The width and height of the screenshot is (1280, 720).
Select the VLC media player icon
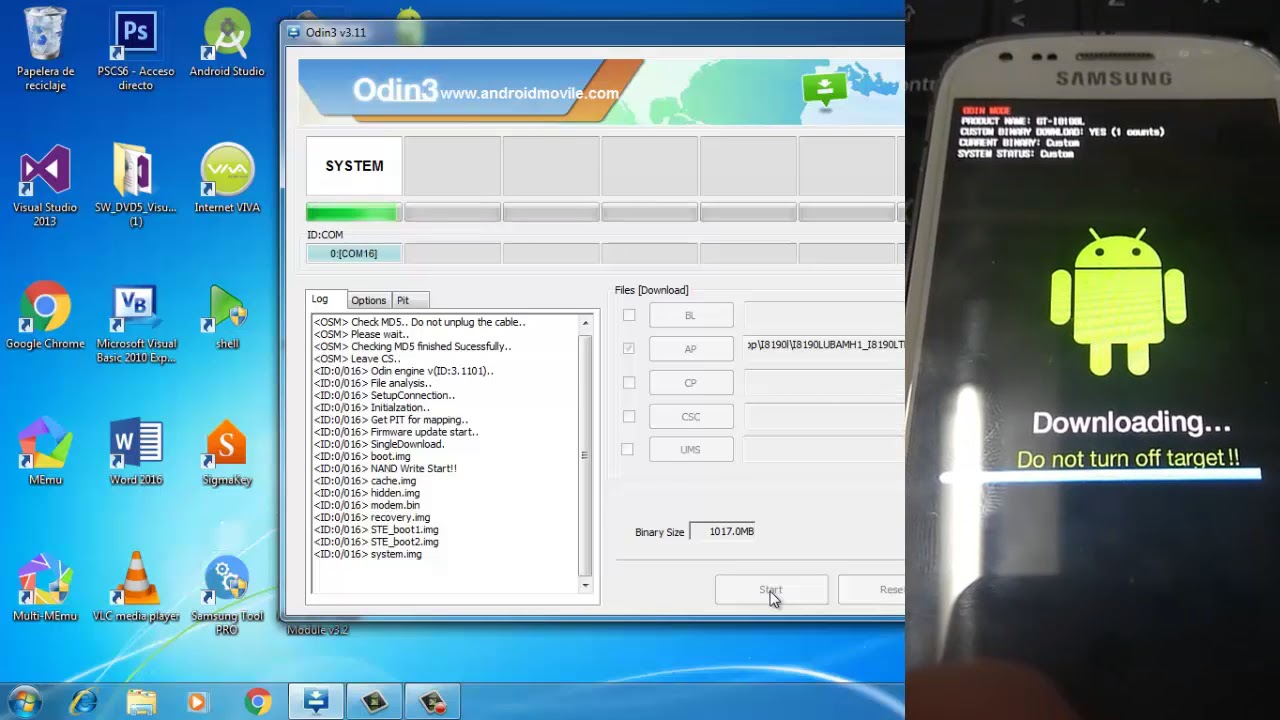pyautogui.click(x=136, y=588)
